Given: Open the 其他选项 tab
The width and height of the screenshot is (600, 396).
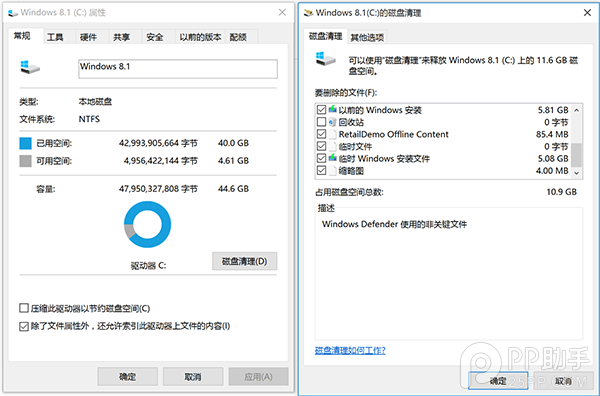Looking at the screenshot, I should coord(367,37).
